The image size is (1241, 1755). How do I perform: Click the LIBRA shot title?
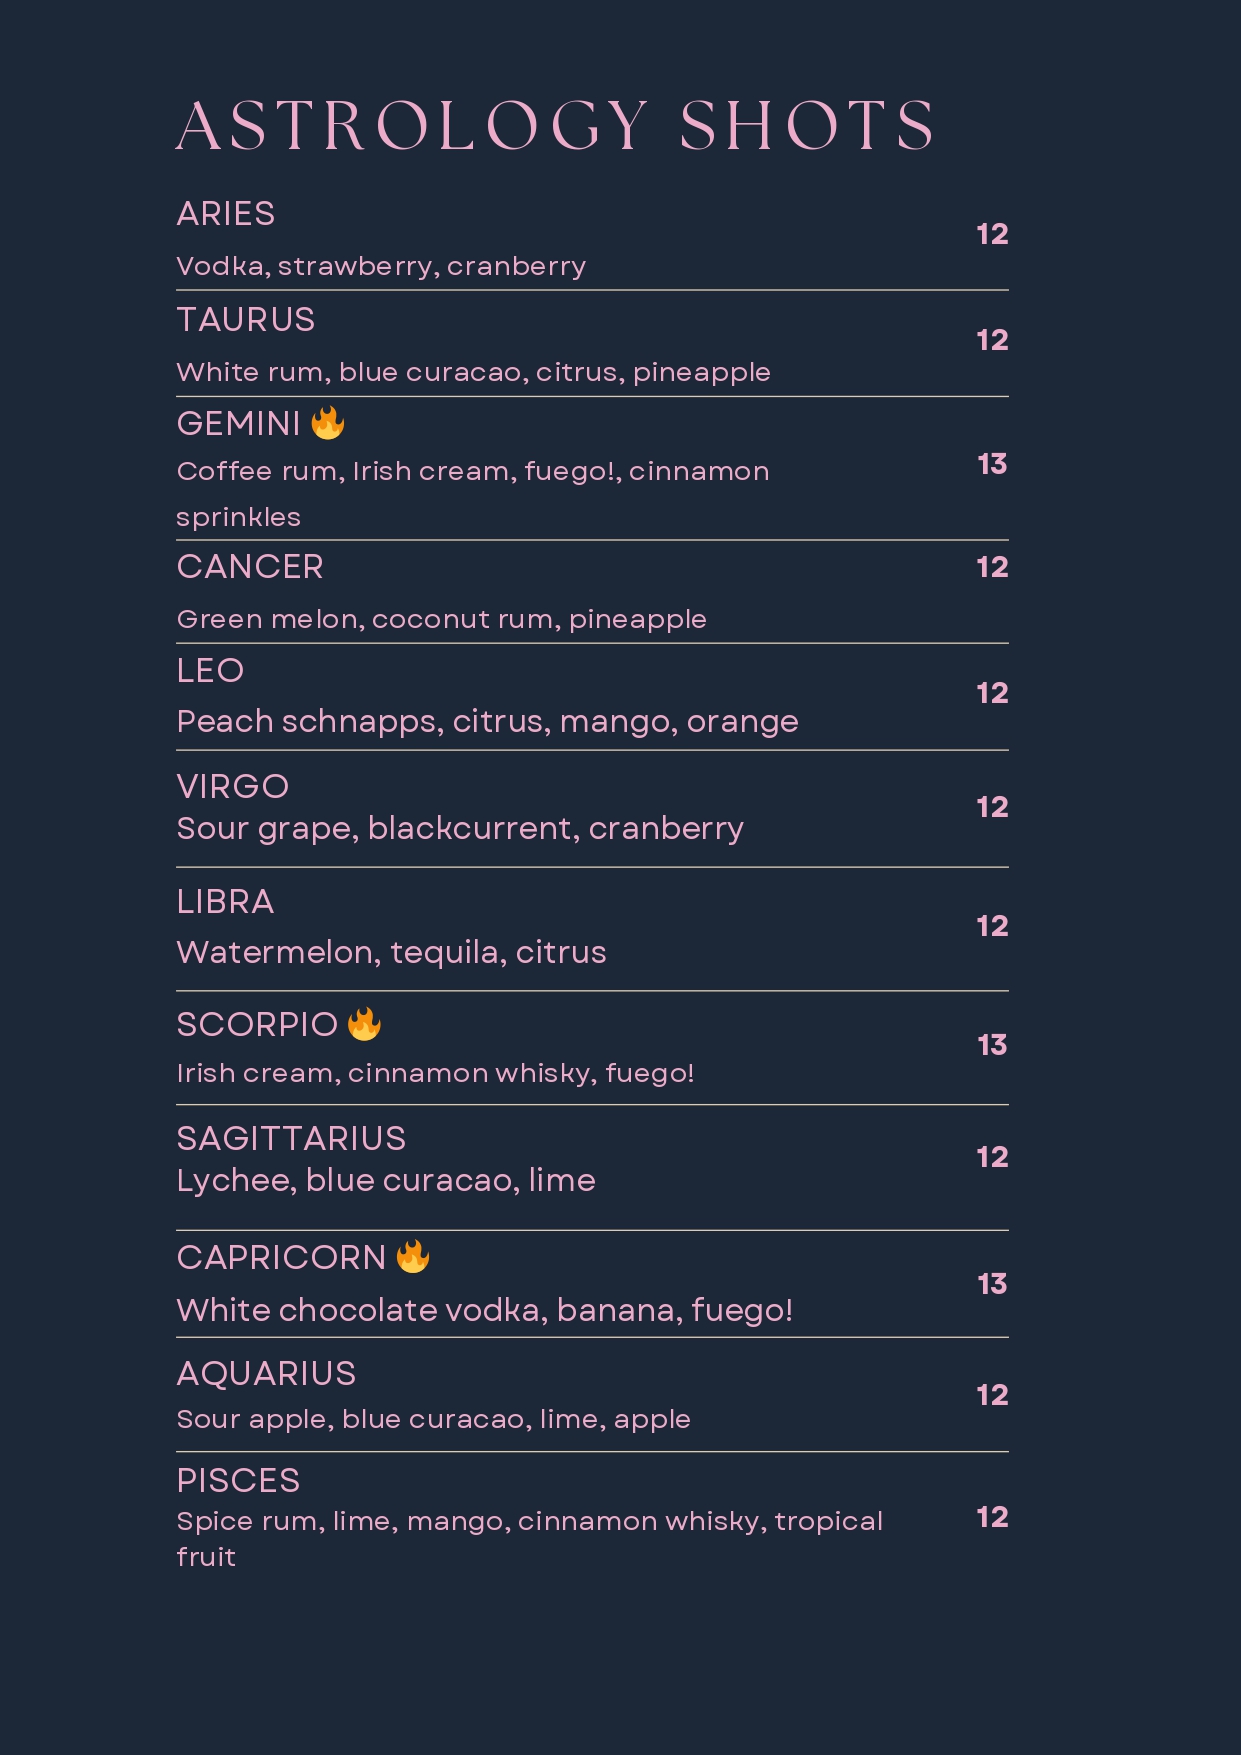(x=225, y=902)
